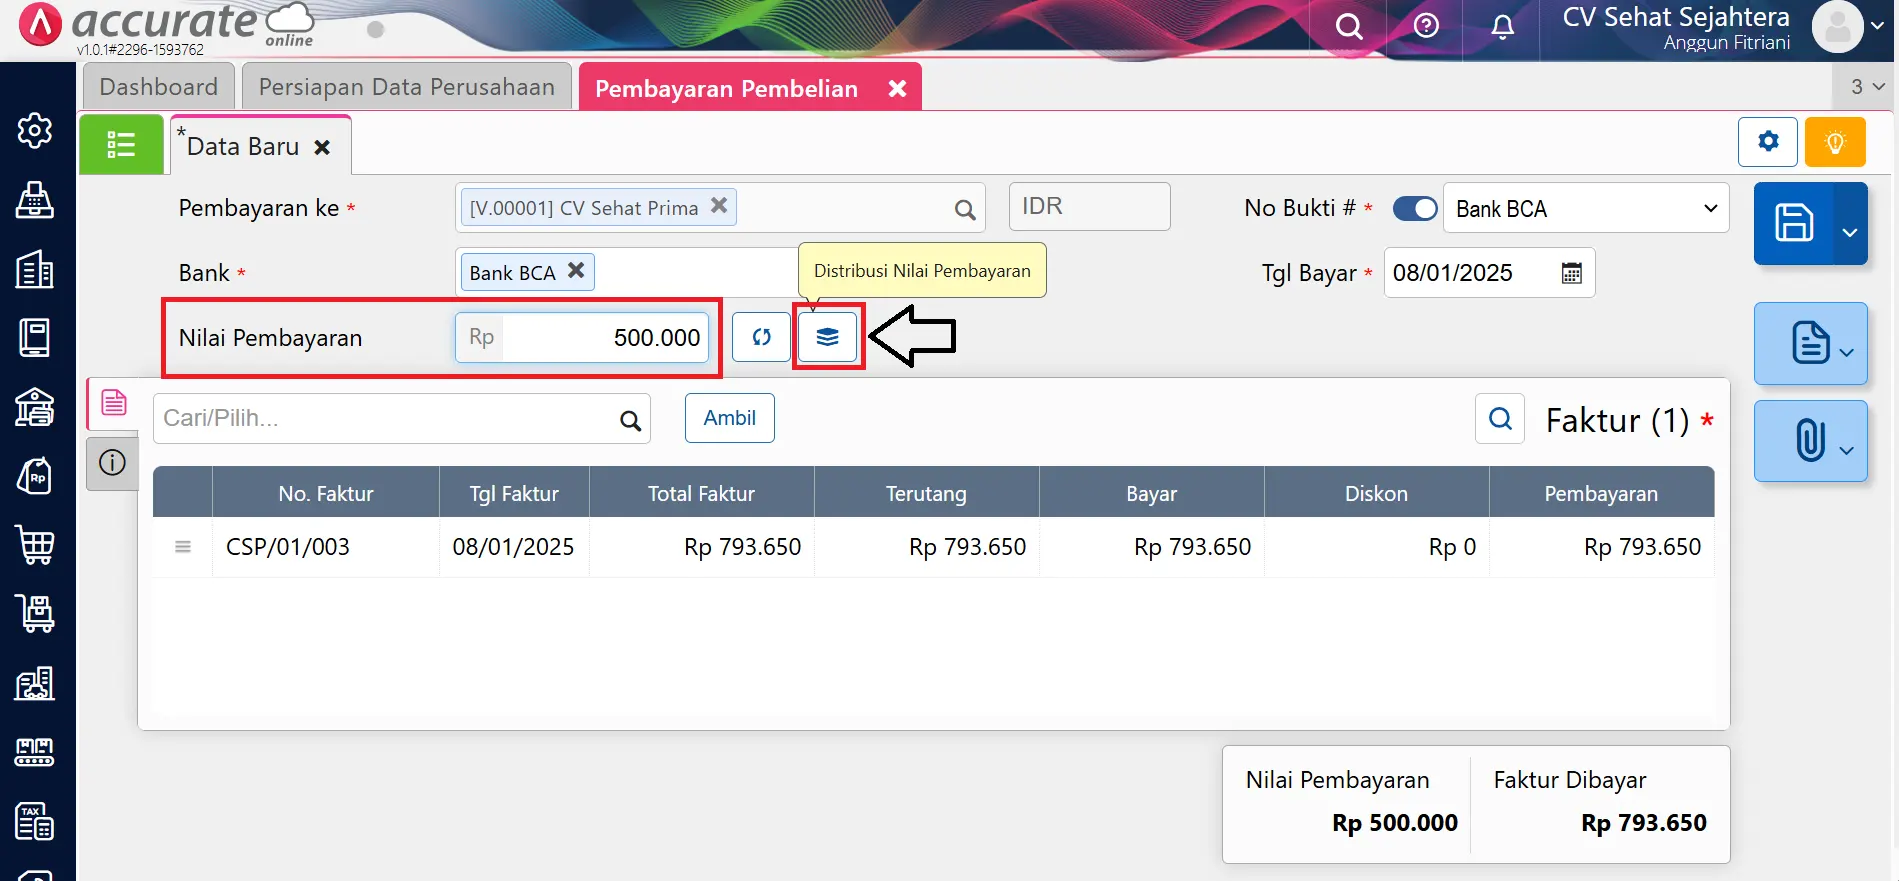Image resolution: width=1899 pixels, height=881 pixels.
Task: Open the Bank BCA No Bukti dropdown
Action: [x=1586, y=208]
